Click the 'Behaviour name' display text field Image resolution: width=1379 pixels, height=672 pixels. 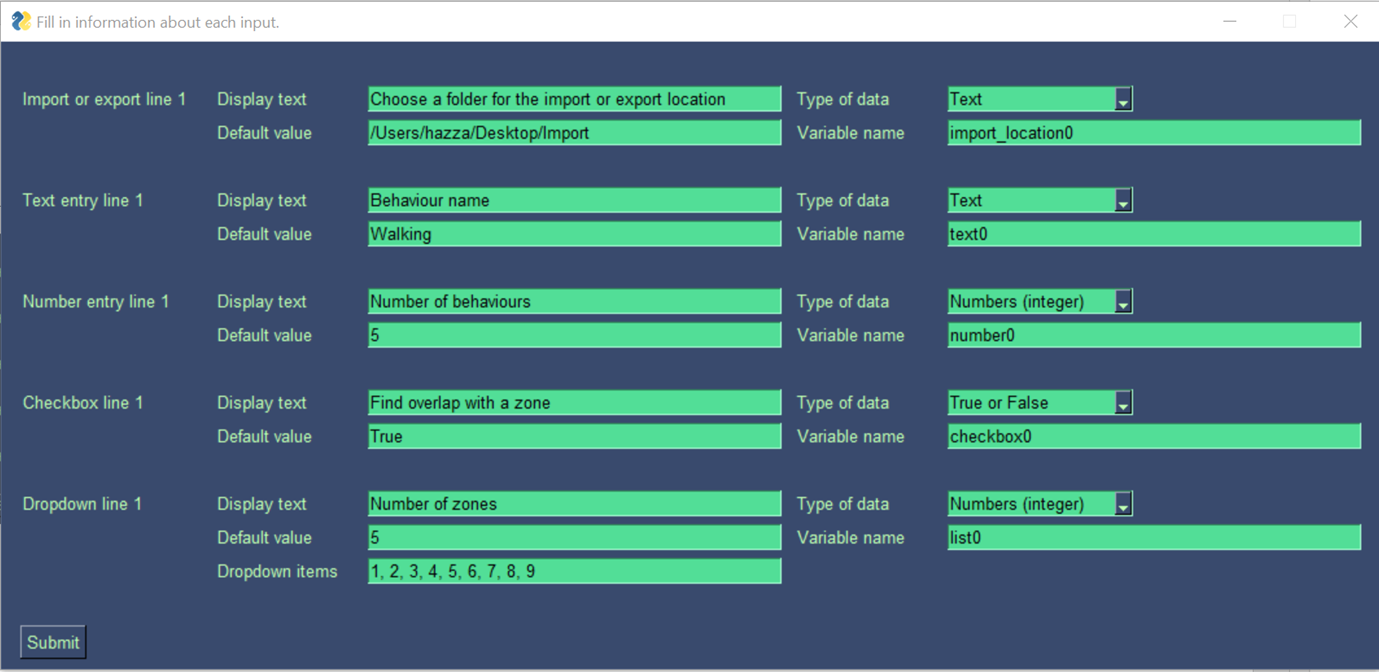[574, 200]
